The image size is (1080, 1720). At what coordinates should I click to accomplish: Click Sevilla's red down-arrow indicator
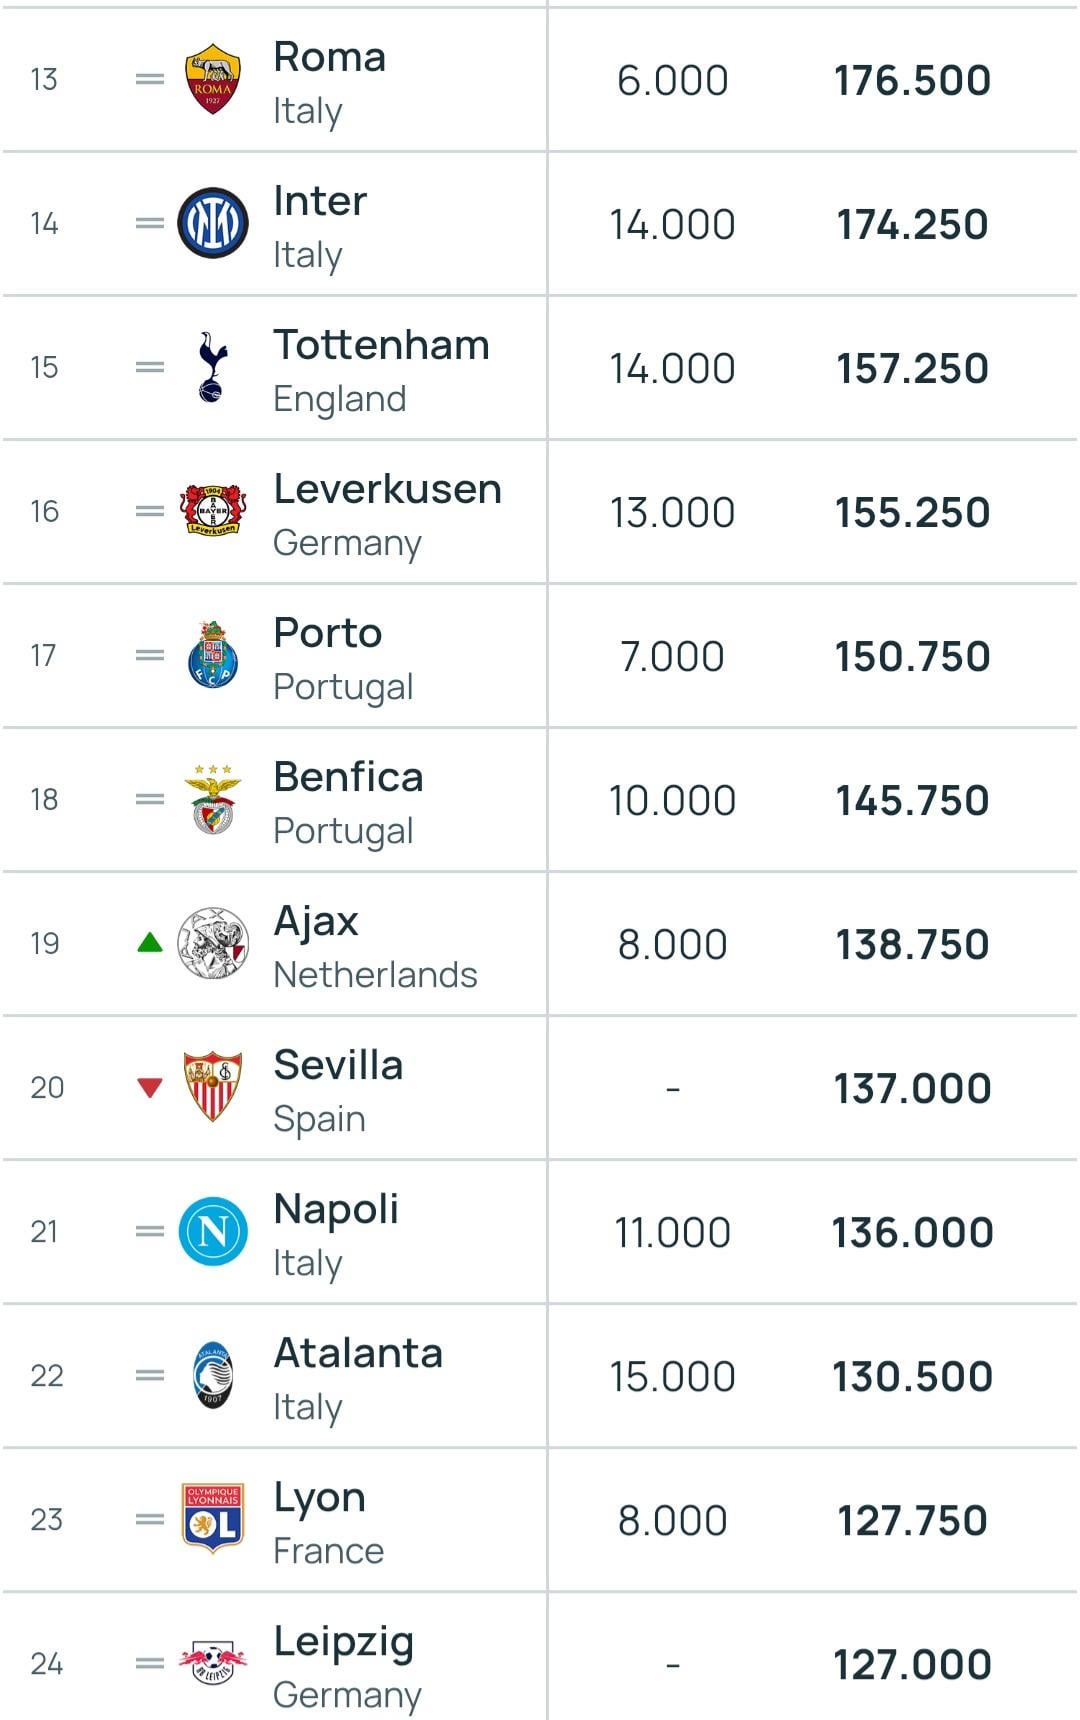(150, 1087)
